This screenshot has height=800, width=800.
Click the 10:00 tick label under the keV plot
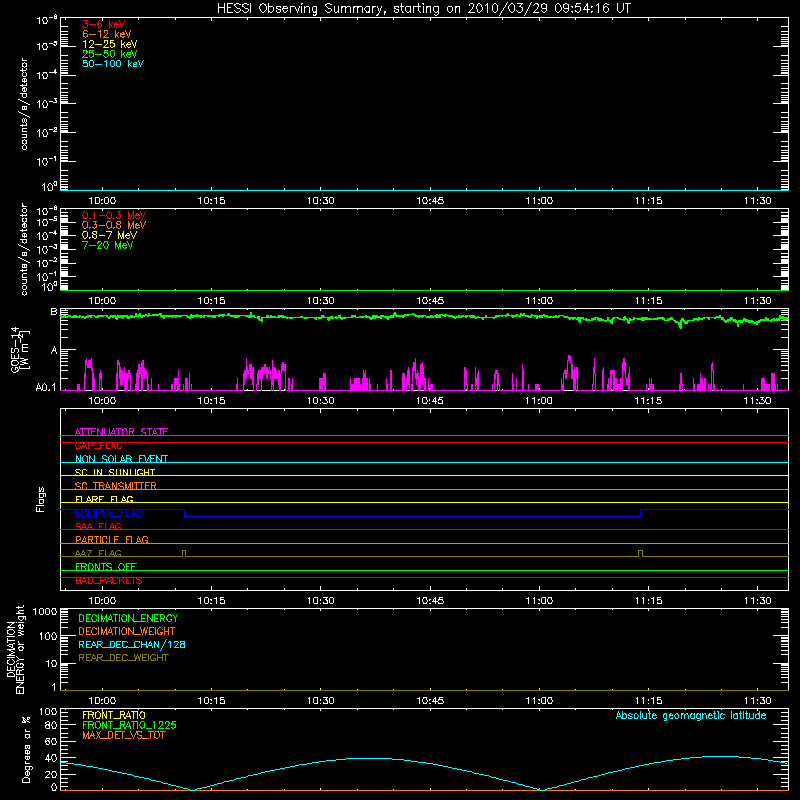[x=102, y=201]
